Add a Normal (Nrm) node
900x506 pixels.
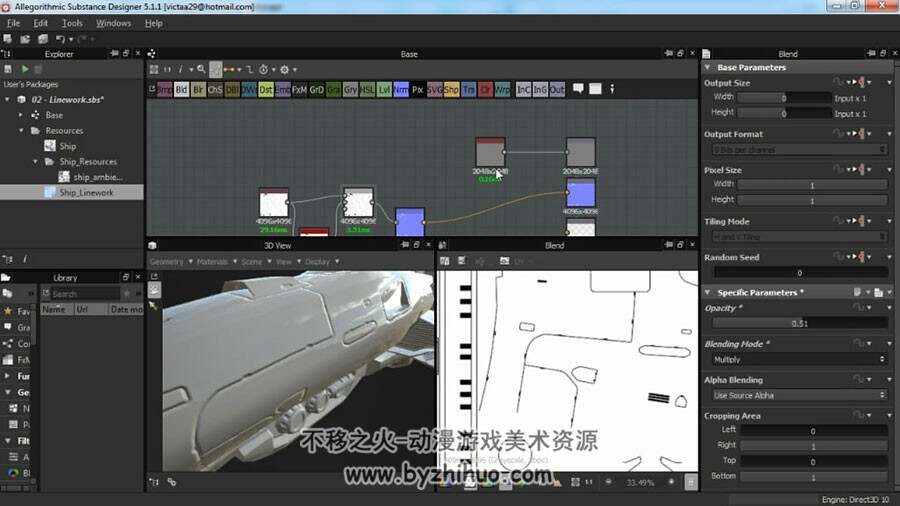[401, 89]
